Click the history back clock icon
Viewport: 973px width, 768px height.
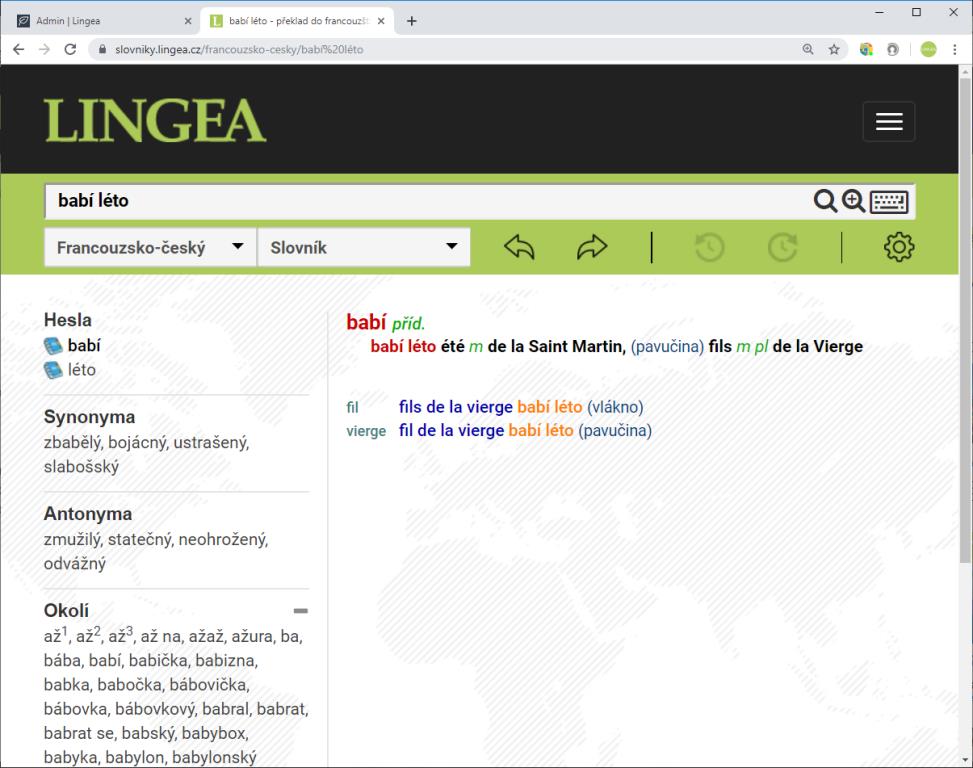pos(709,247)
